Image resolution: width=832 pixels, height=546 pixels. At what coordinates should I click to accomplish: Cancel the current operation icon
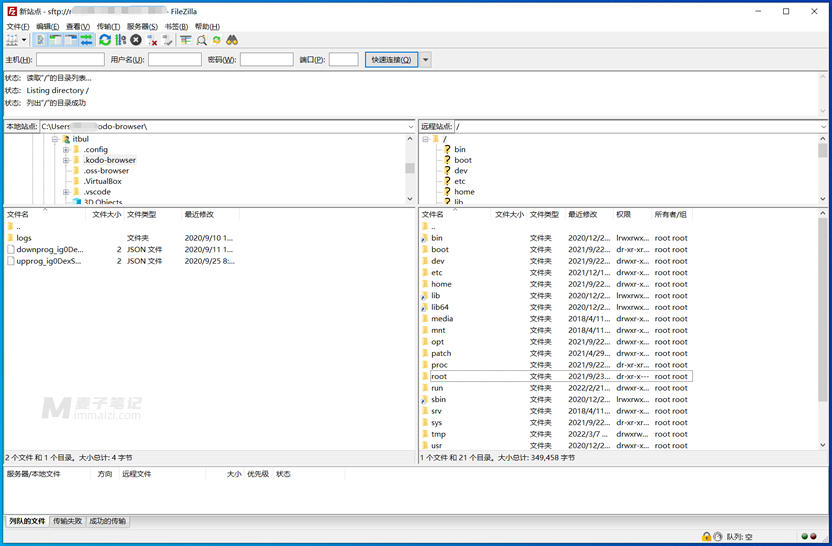tap(136, 40)
